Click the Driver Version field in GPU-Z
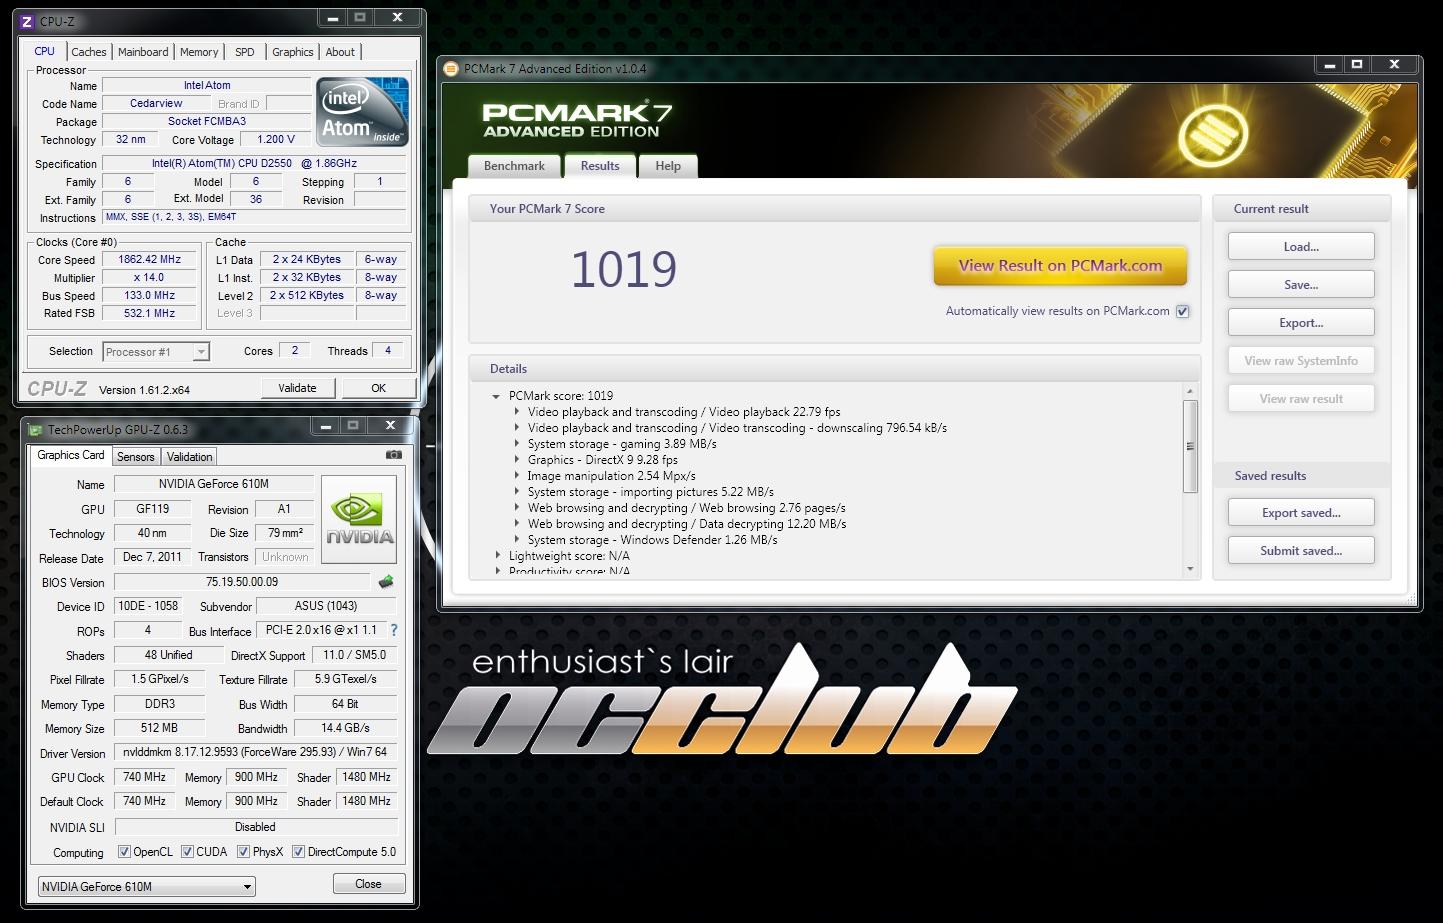1443x923 pixels. pyautogui.click(x=255, y=752)
